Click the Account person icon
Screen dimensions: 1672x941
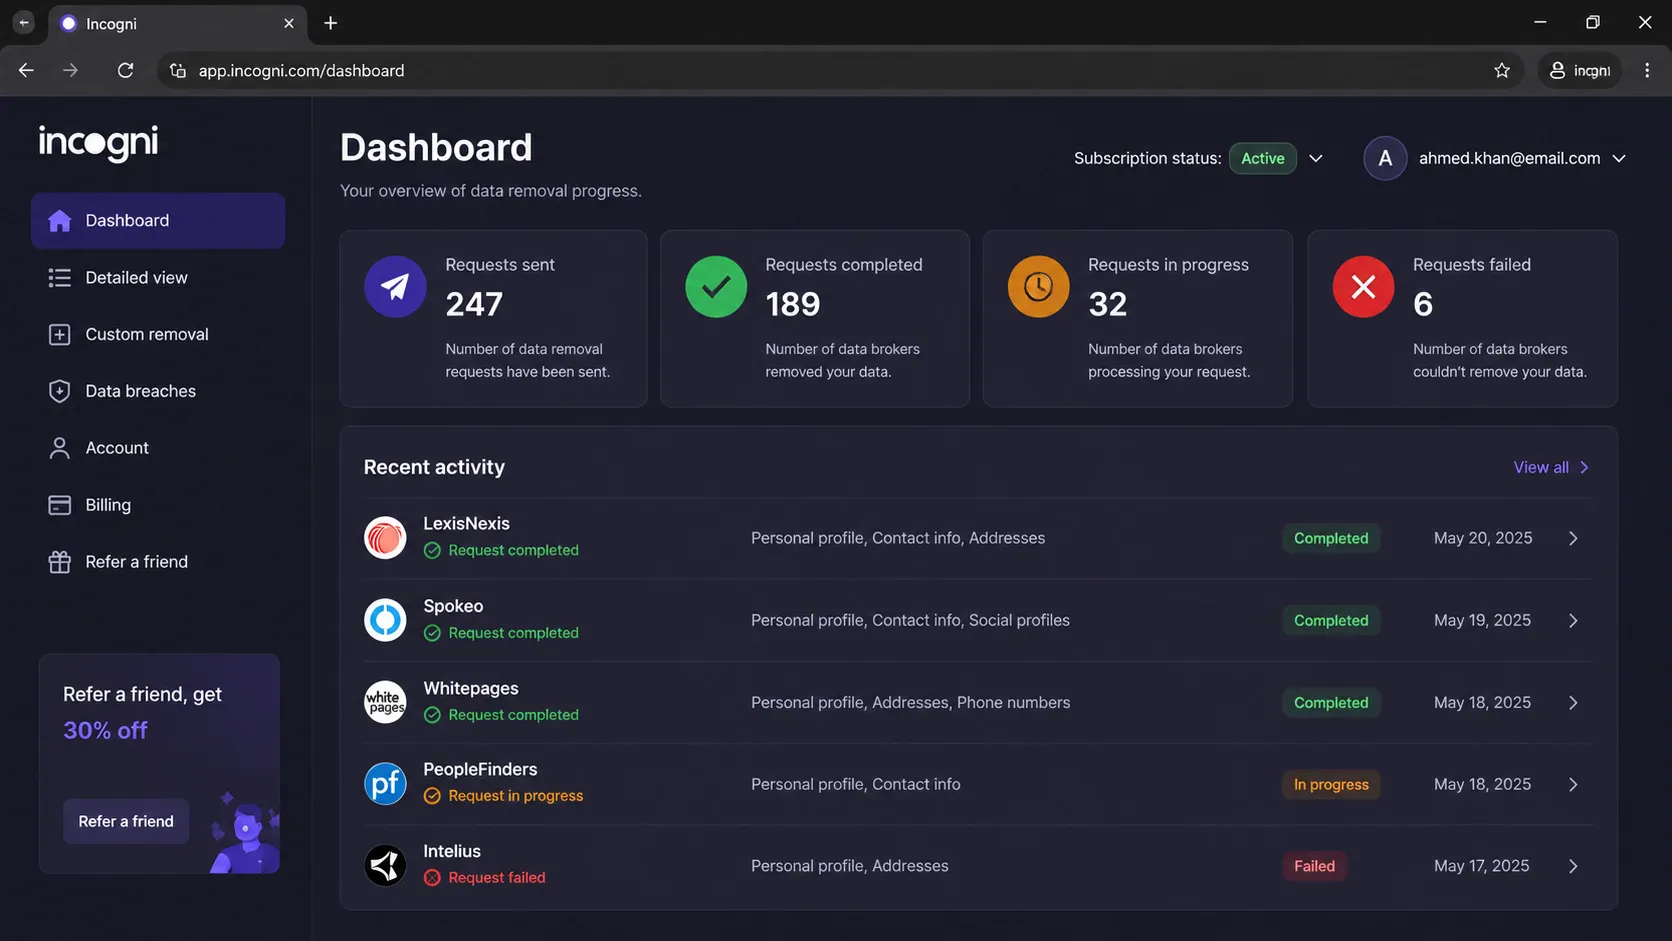(60, 448)
